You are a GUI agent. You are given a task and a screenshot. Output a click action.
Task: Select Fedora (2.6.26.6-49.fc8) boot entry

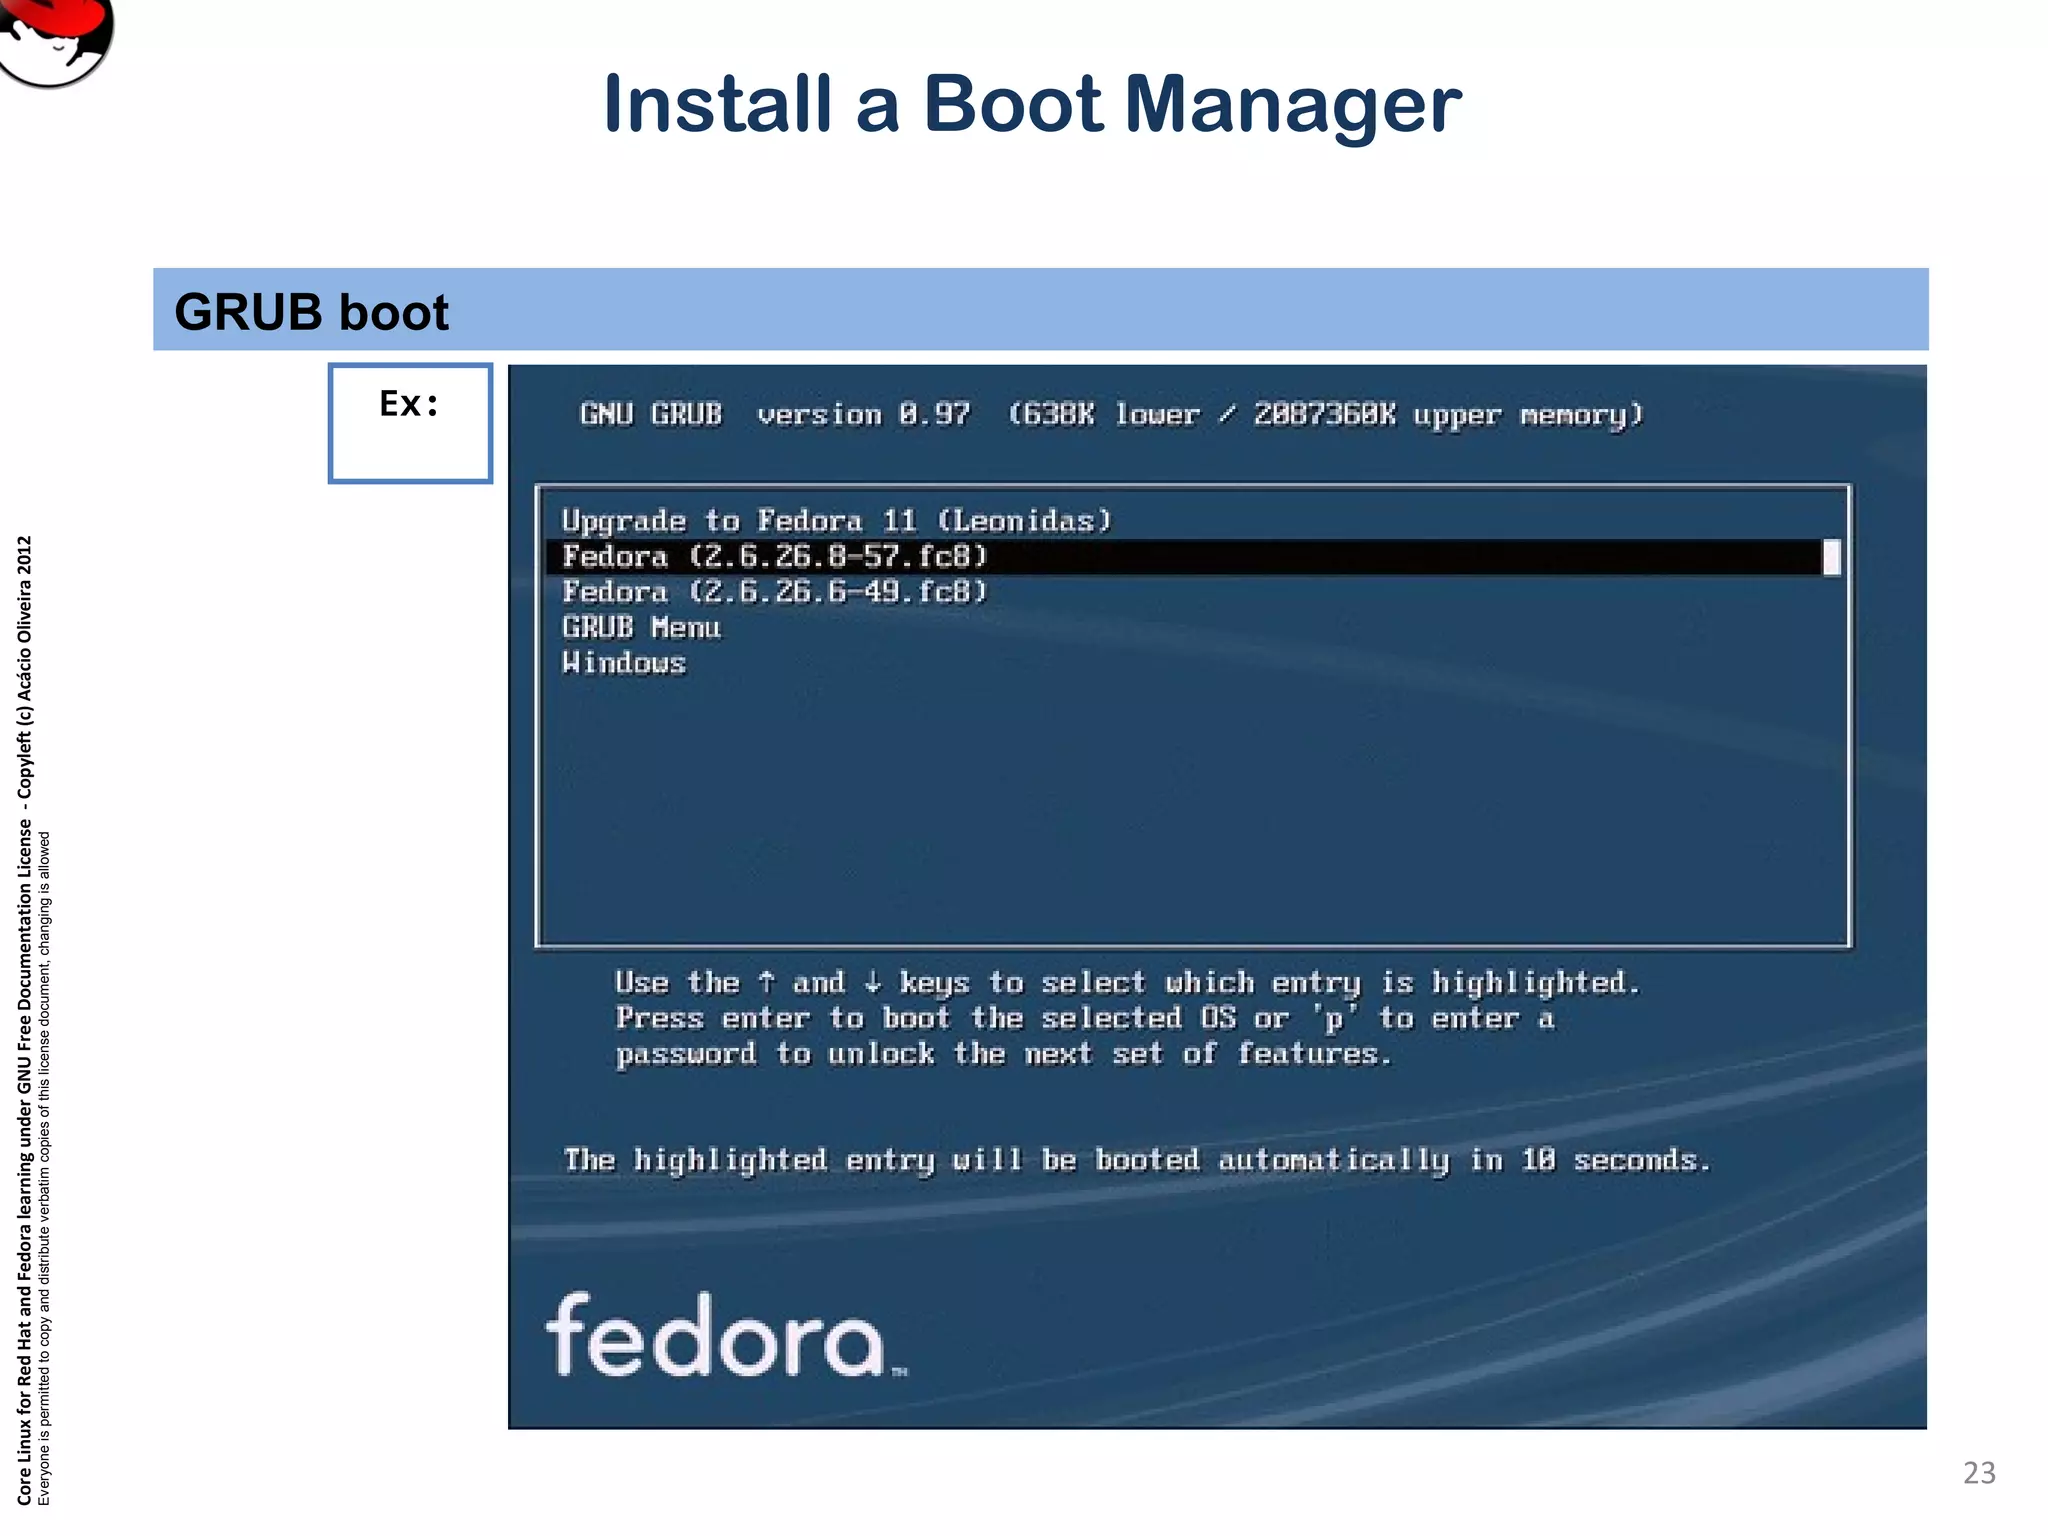click(774, 592)
